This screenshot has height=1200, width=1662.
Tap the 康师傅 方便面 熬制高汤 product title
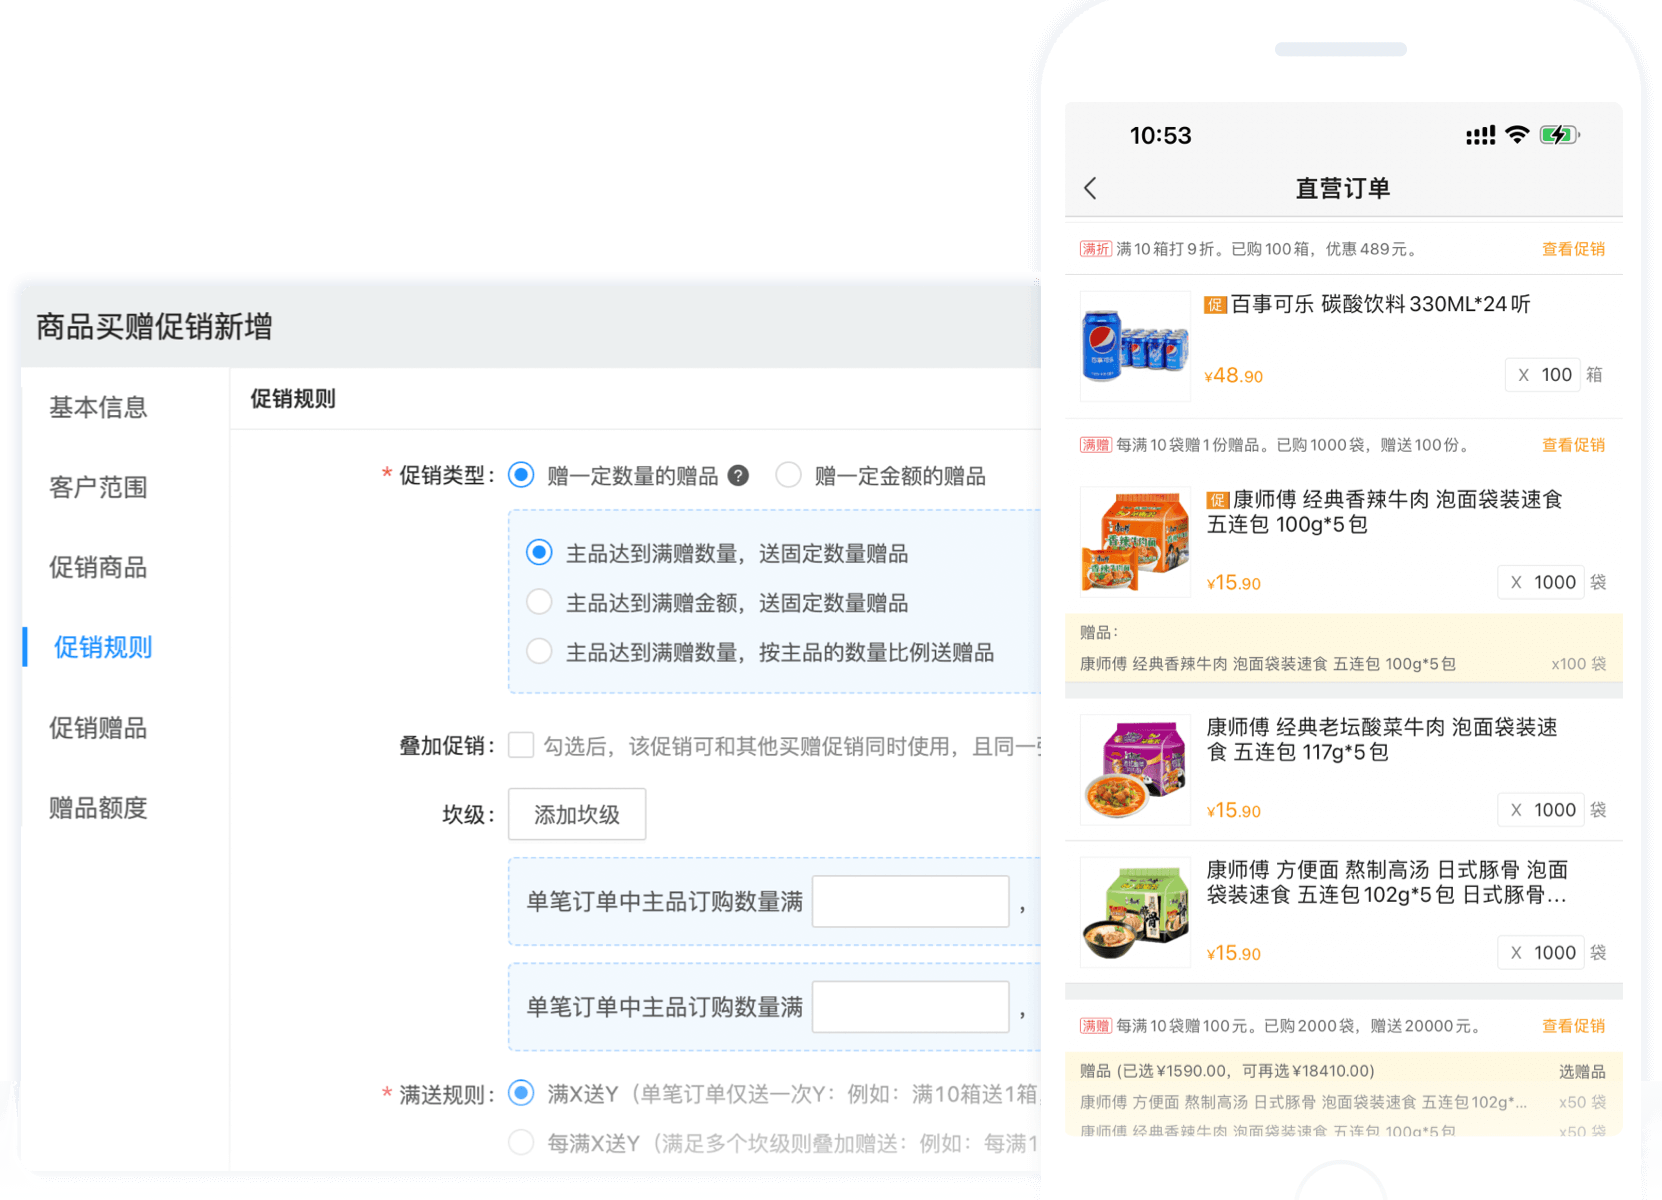tap(1387, 882)
